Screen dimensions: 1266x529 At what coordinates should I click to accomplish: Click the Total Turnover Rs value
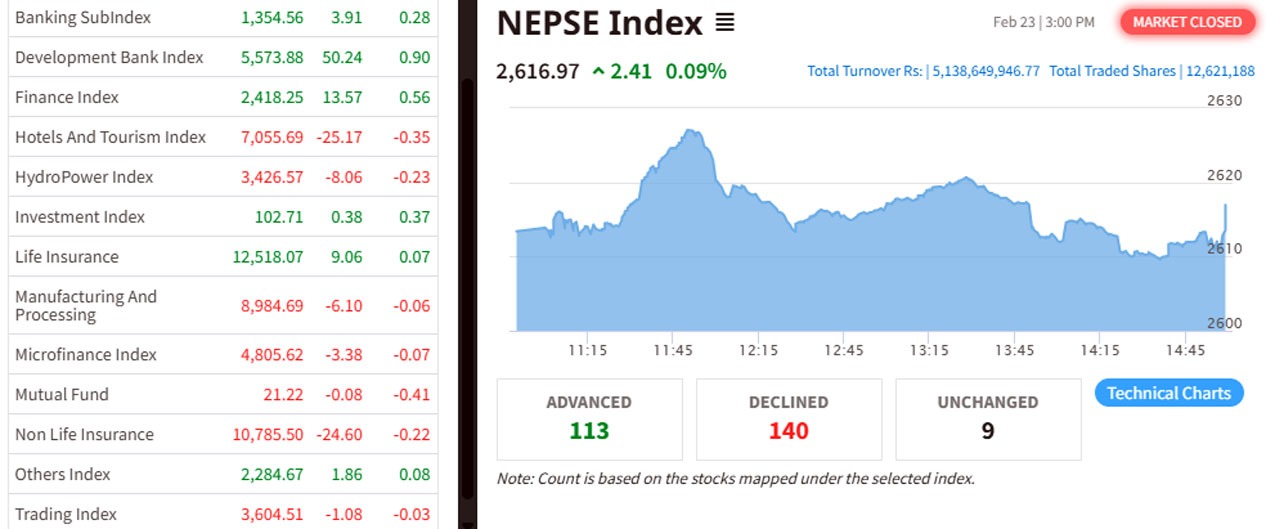[x=986, y=71]
